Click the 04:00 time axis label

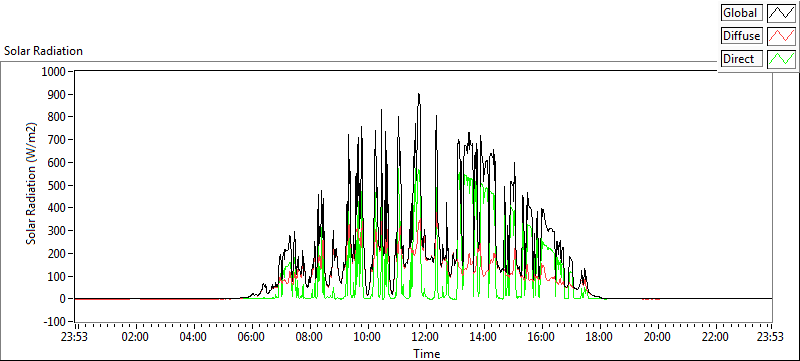click(x=193, y=337)
